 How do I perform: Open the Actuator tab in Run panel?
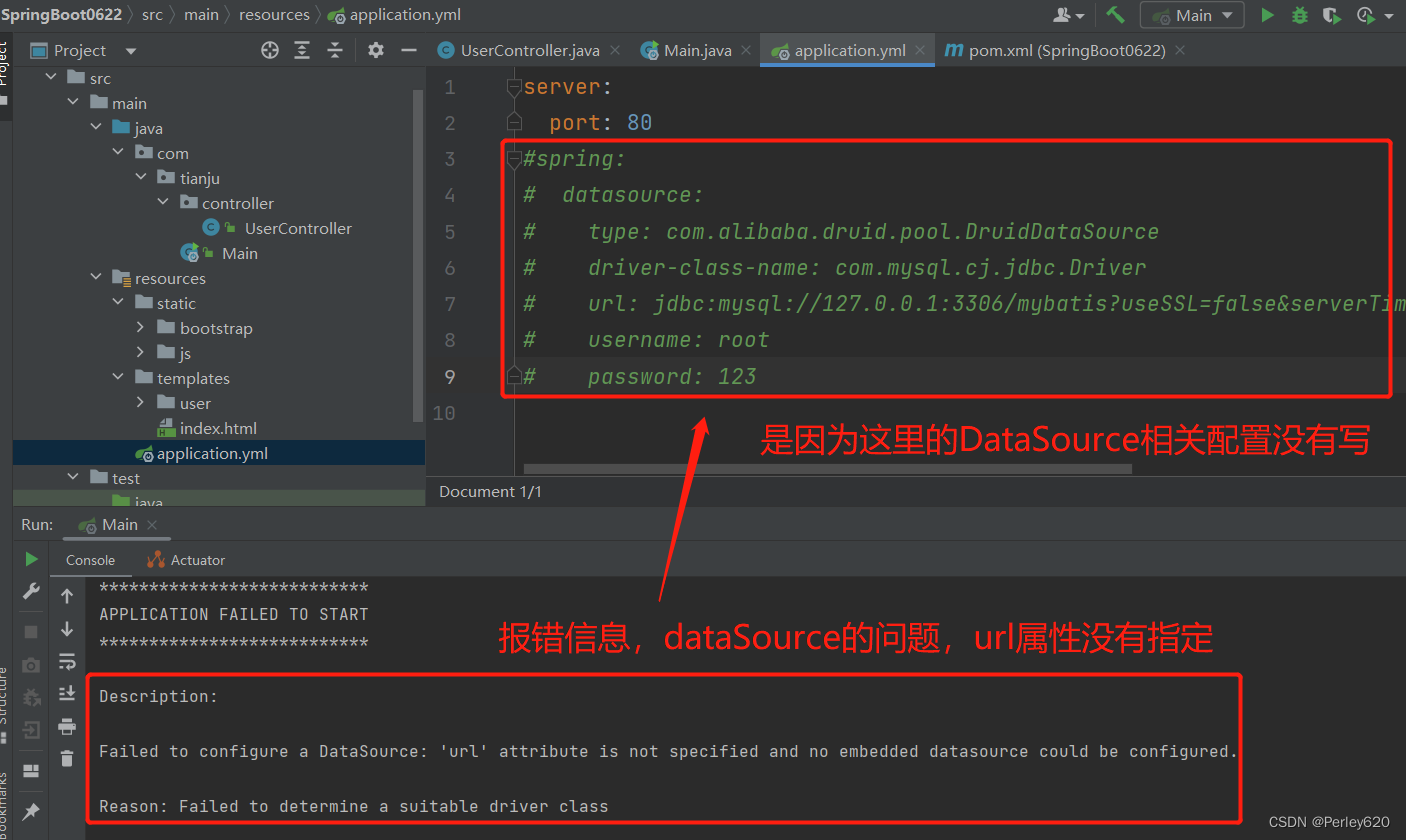coord(187,560)
